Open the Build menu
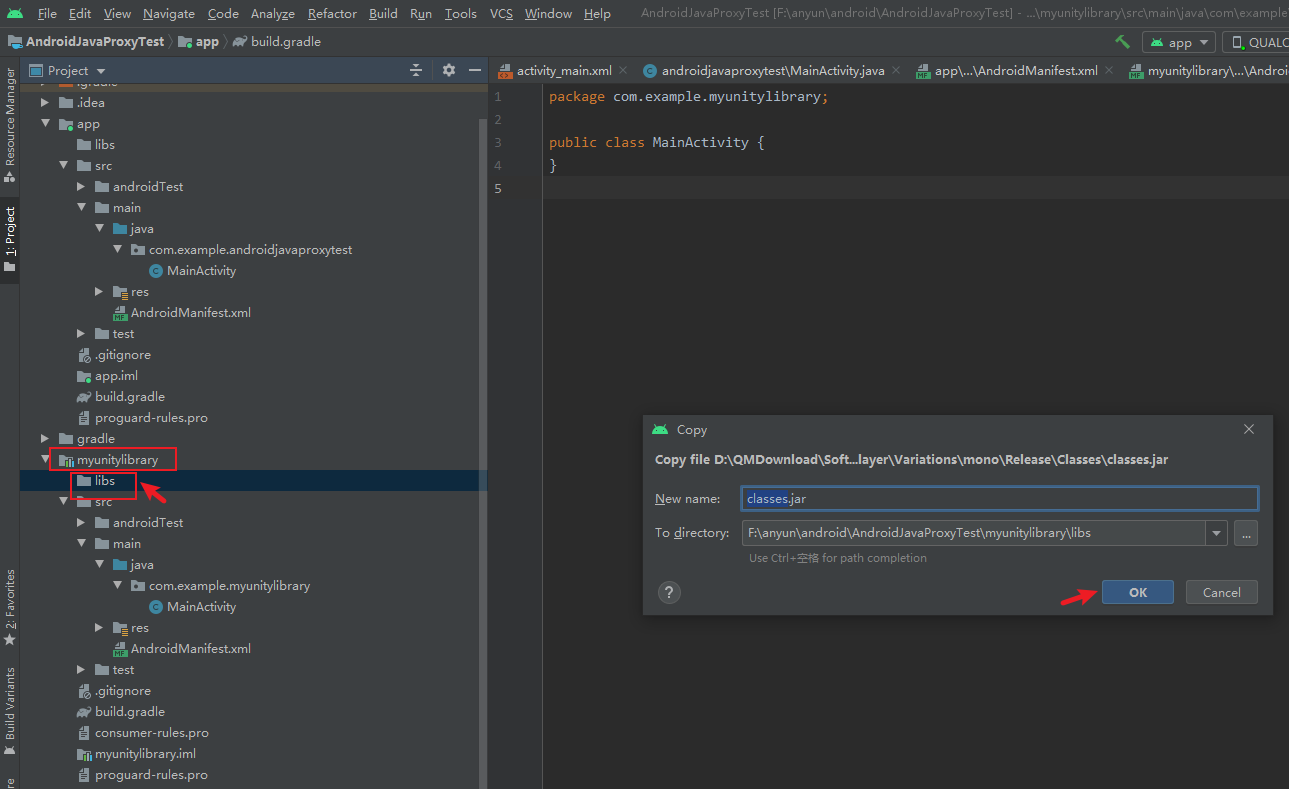This screenshot has height=789, width=1289. point(383,13)
